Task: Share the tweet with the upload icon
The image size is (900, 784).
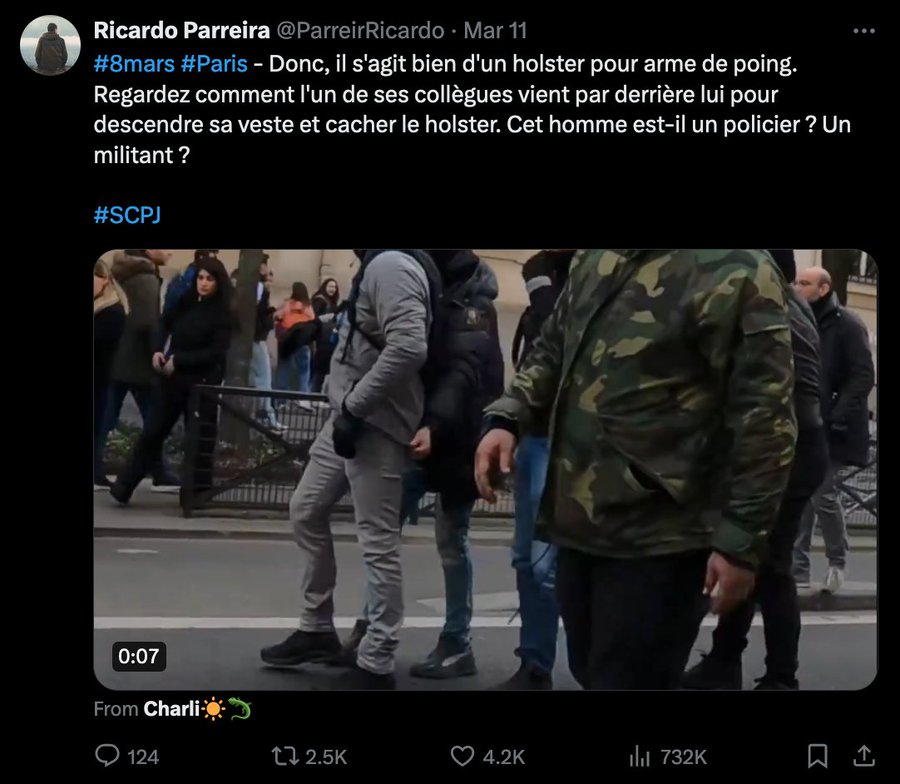Action: (863, 756)
